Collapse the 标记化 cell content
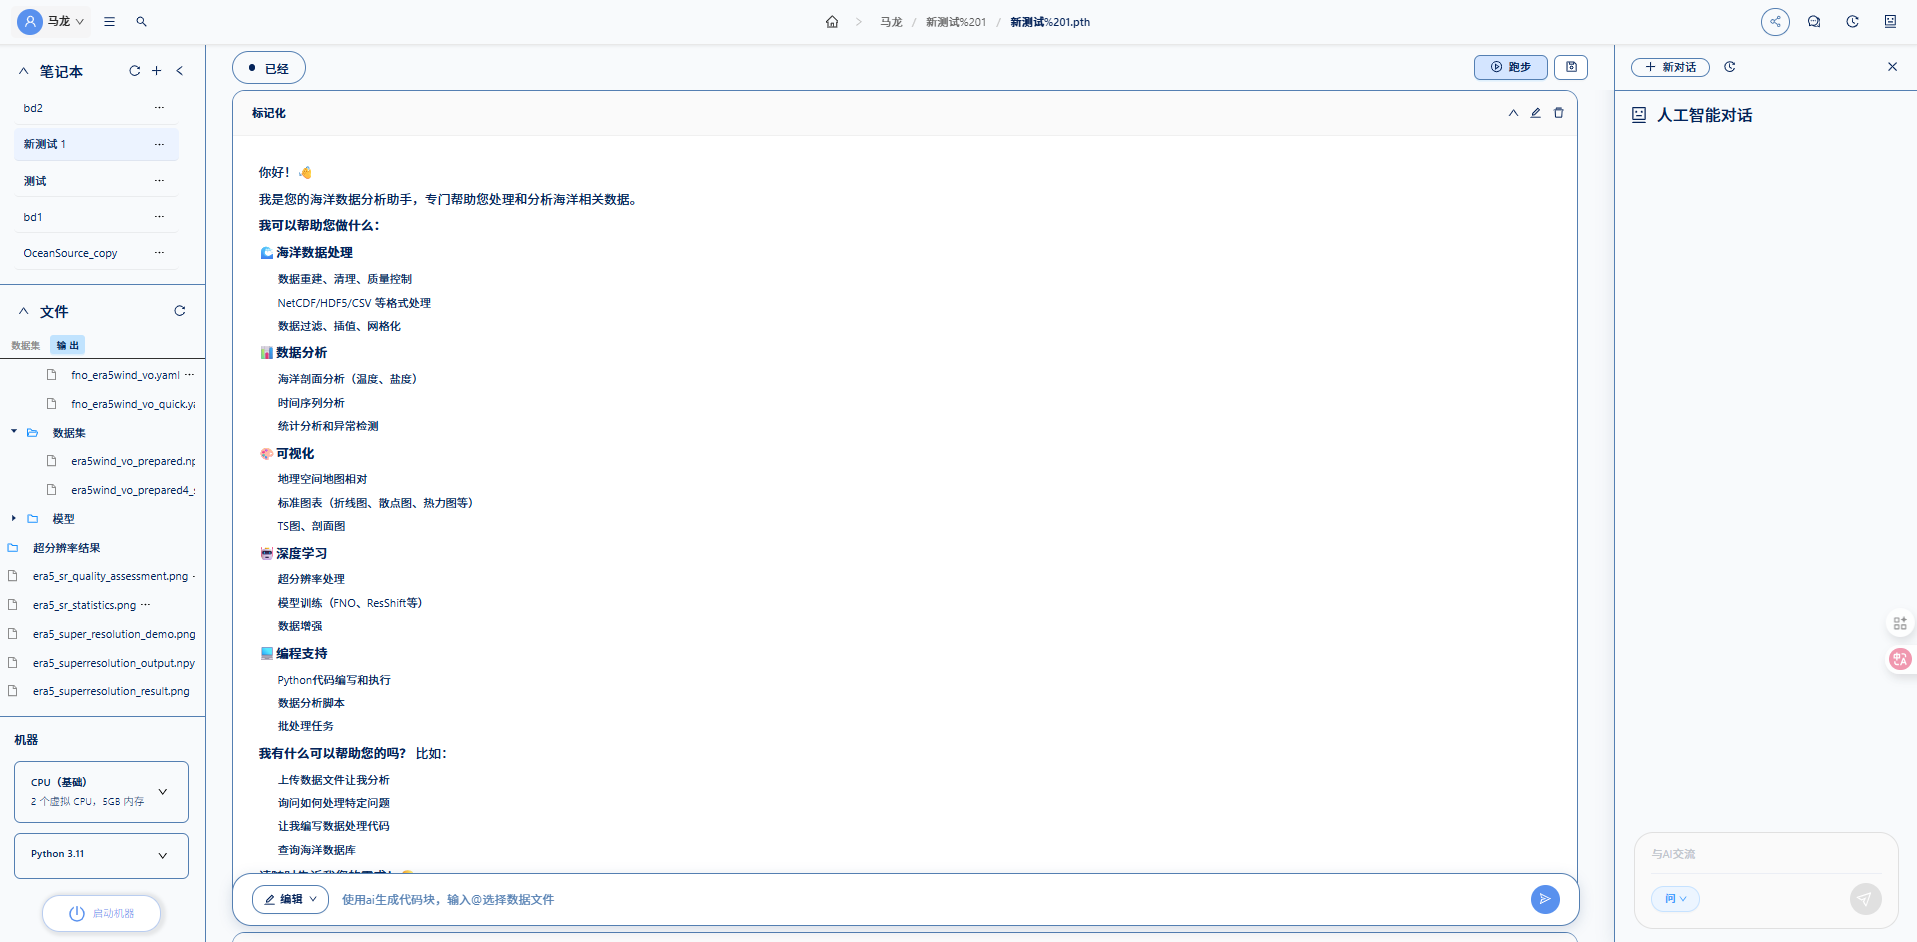 point(1513,113)
